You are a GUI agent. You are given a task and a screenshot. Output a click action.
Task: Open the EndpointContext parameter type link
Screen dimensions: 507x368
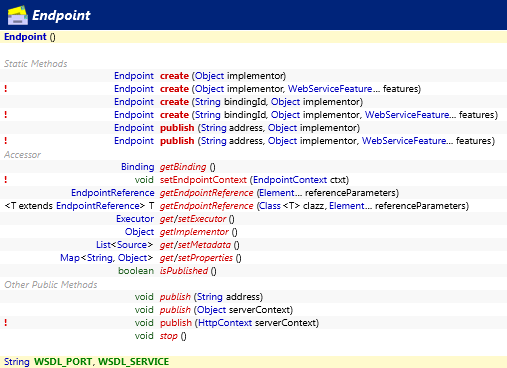[x=290, y=180]
